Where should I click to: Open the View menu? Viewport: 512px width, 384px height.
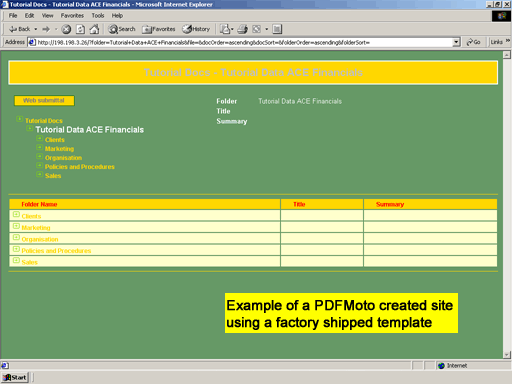47,16
